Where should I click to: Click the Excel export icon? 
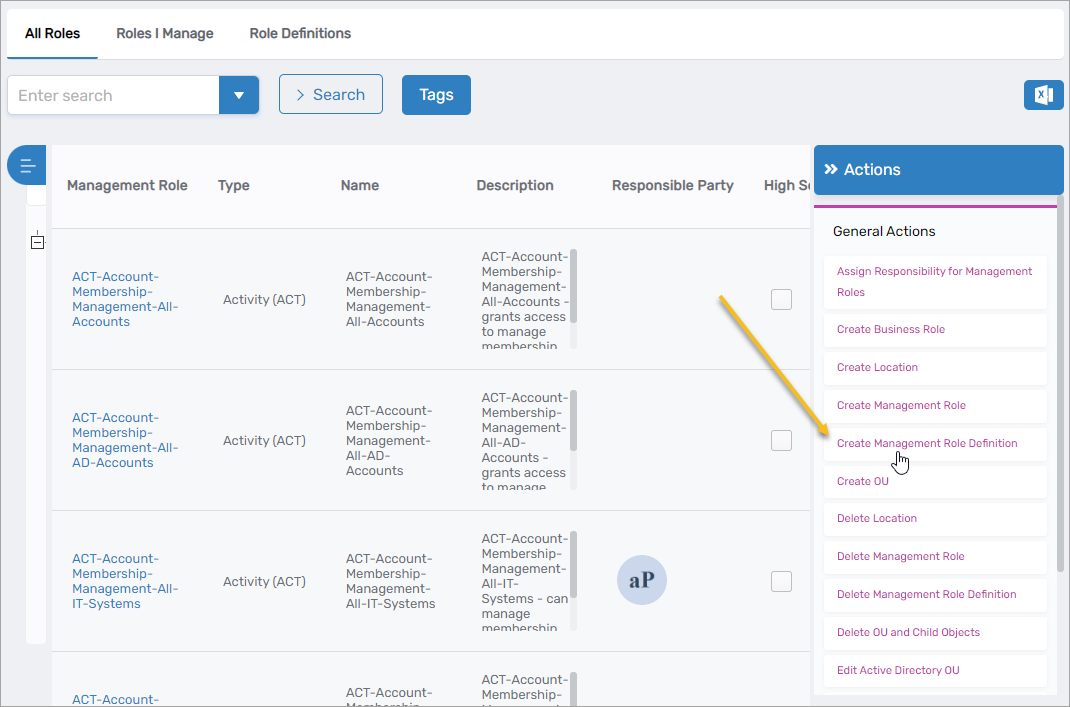pos(1043,95)
